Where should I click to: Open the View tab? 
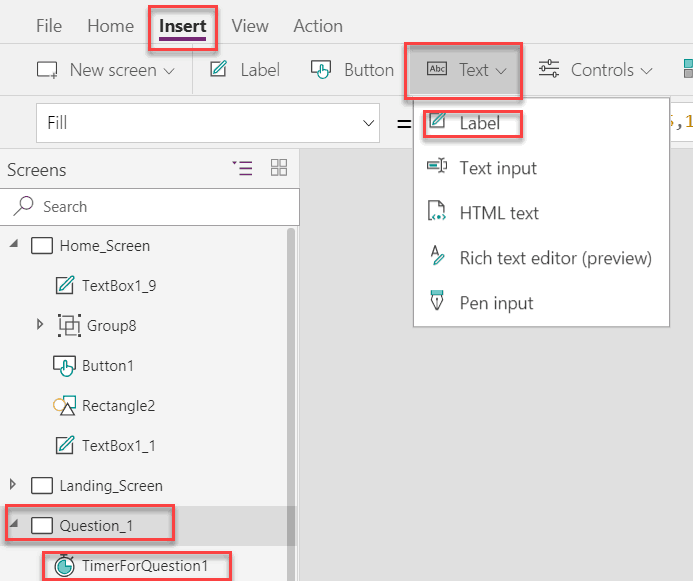[x=250, y=26]
